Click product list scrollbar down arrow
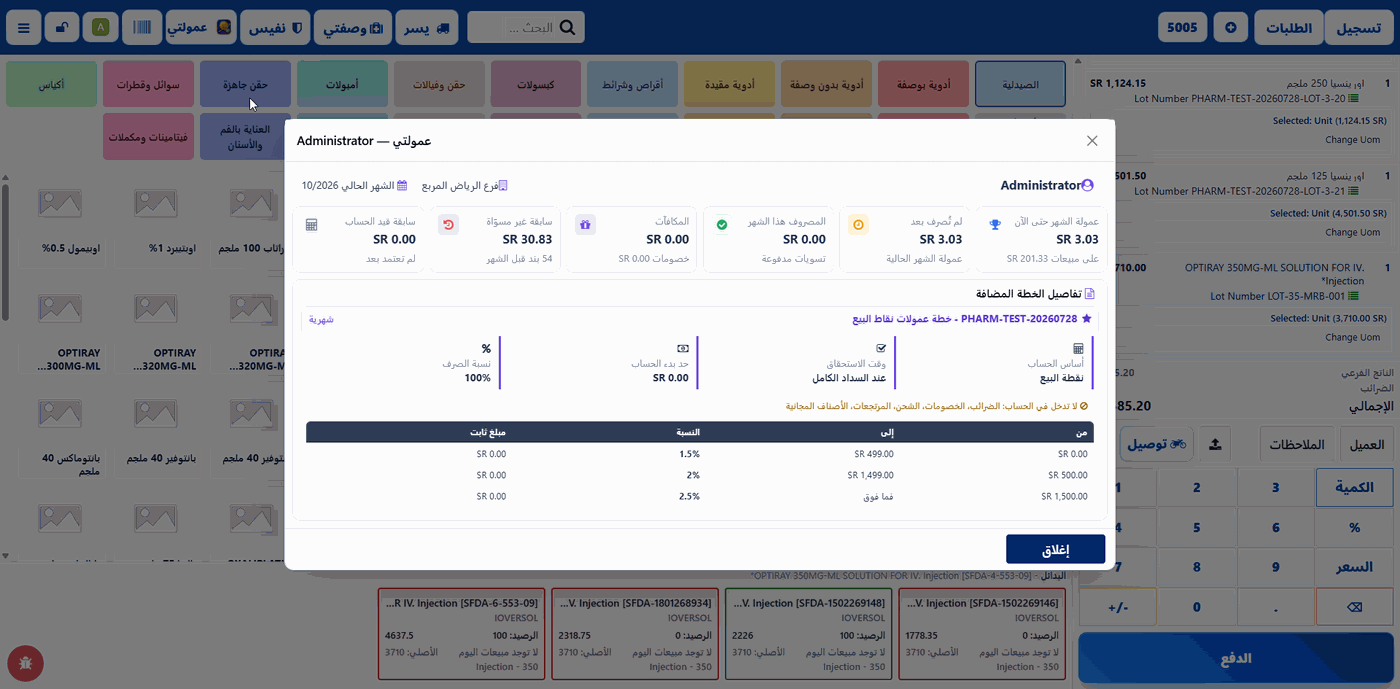The width and height of the screenshot is (1400, 689). (x=5, y=556)
